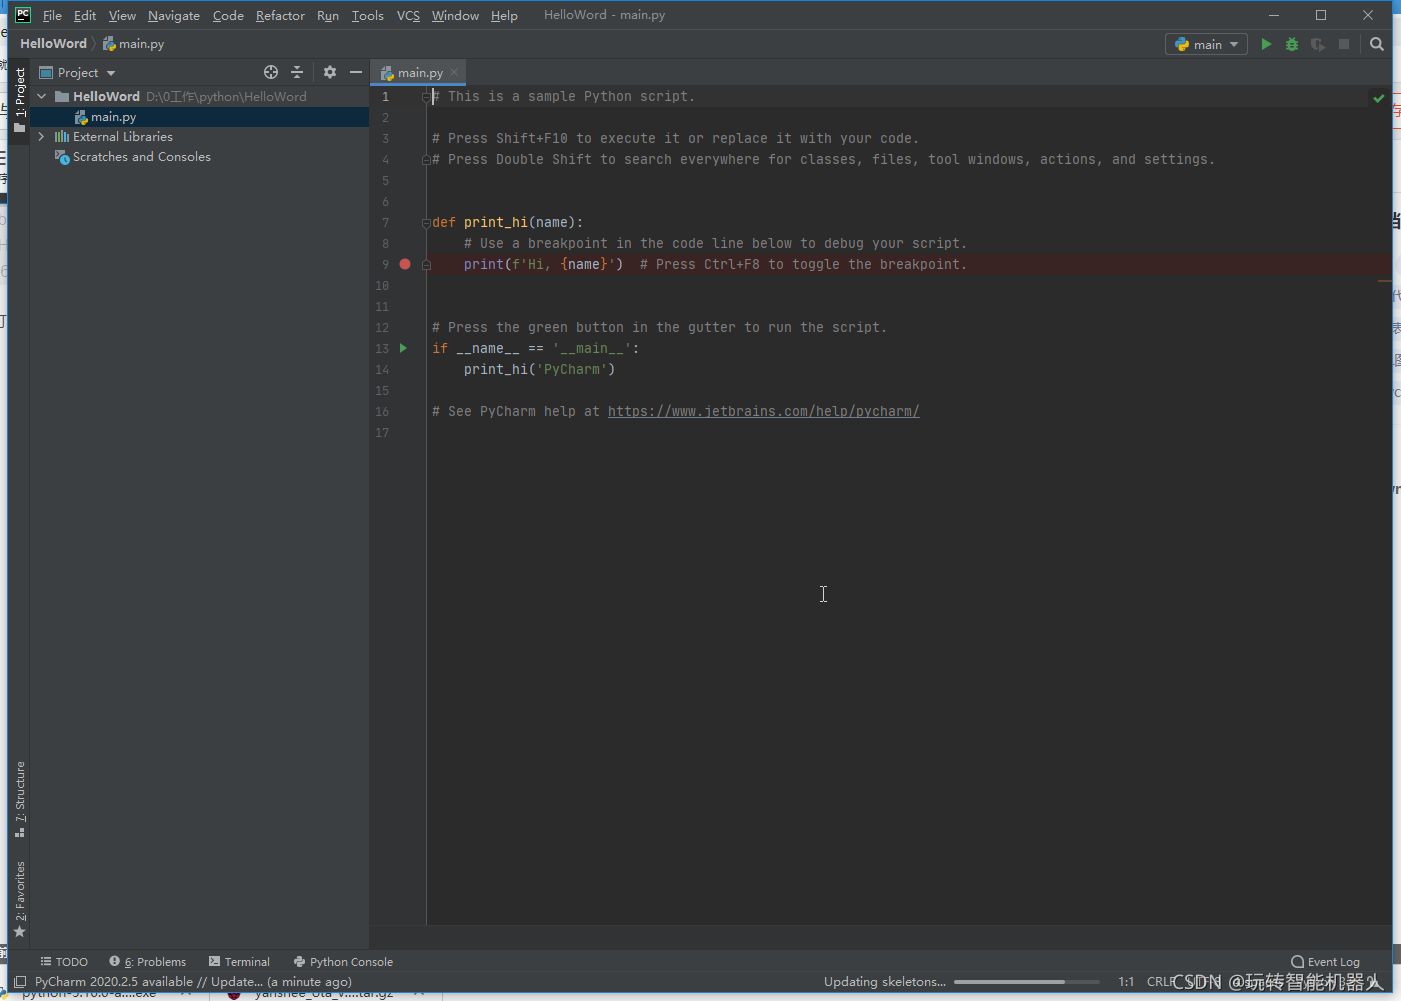Click line number 17 in the gutter
Image resolution: width=1401 pixels, height=1001 pixels.
[382, 432]
